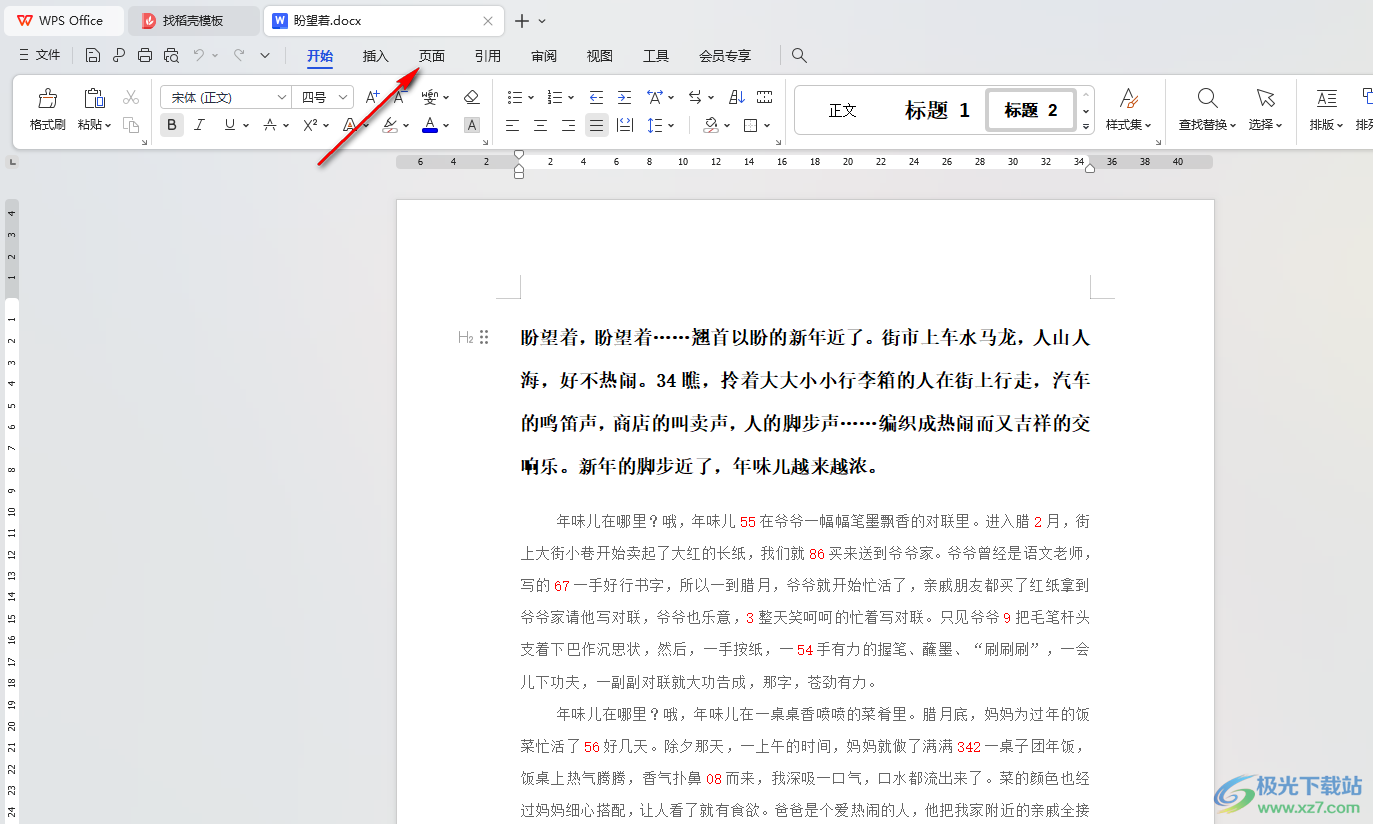Open line spacing dropdown arrow

click(672, 126)
